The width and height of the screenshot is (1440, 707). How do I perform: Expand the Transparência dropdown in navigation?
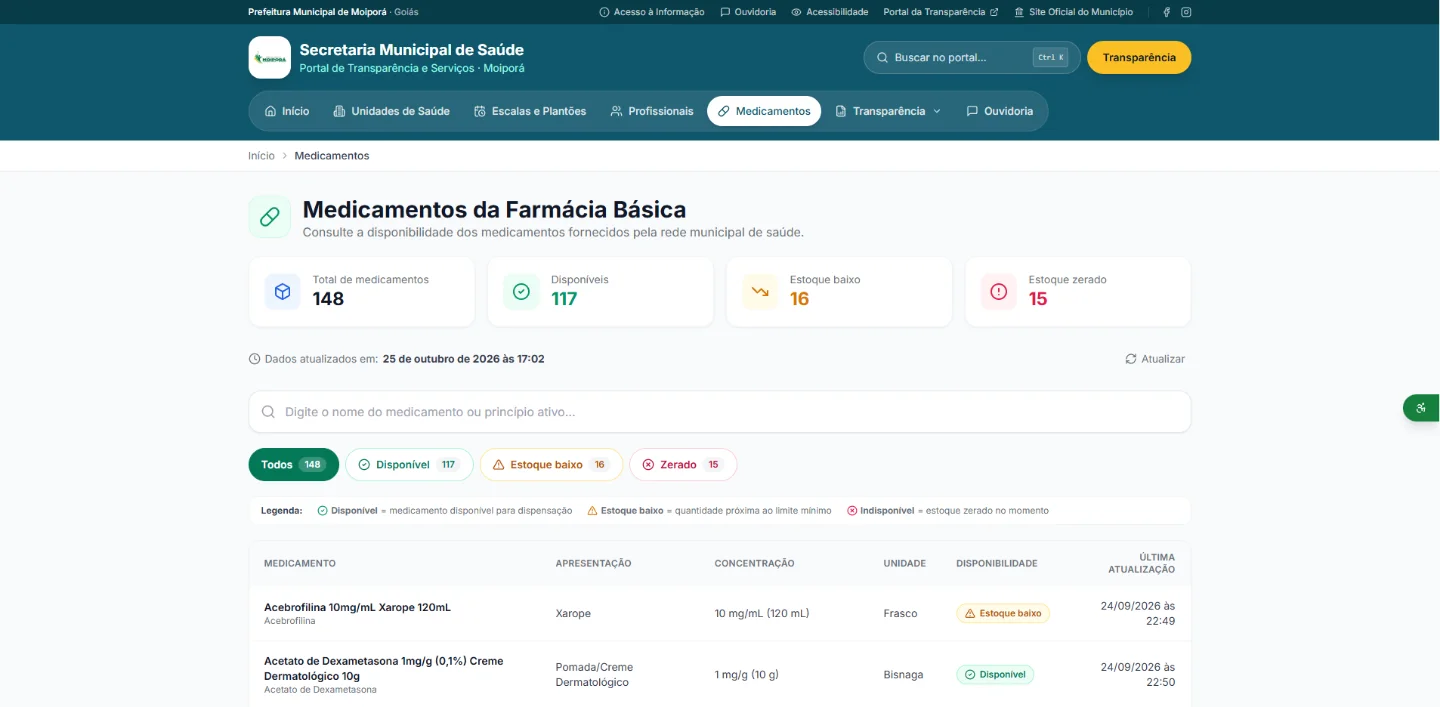(x=888, y=111)
